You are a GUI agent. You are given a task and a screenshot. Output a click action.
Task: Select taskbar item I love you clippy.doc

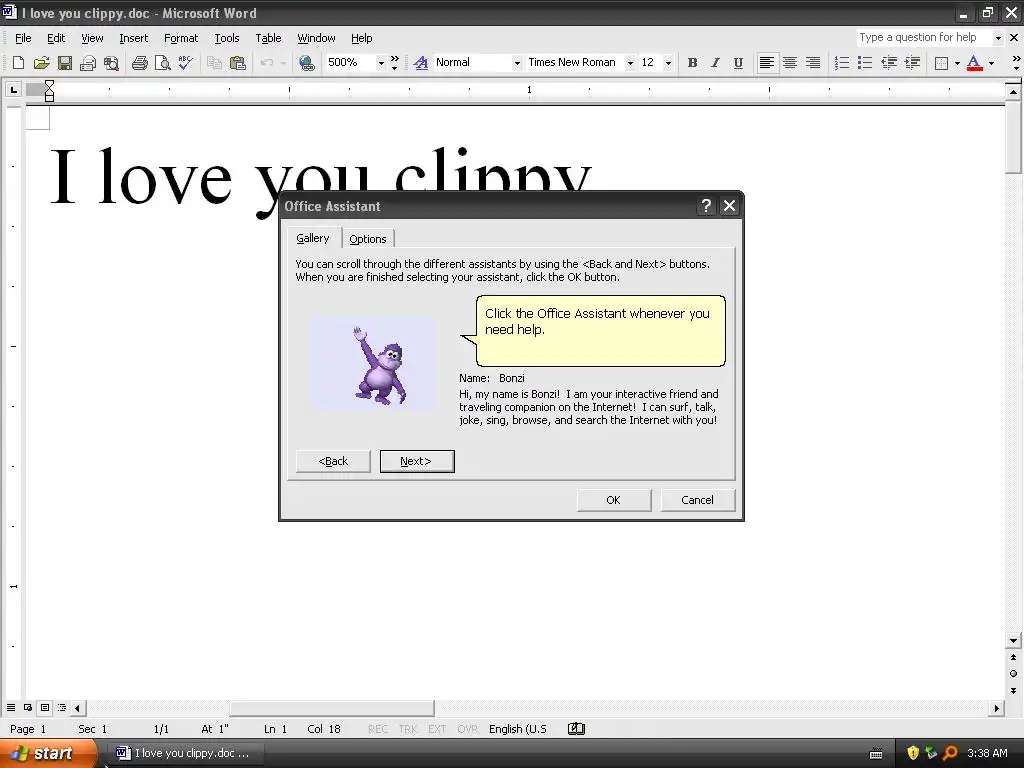pos(184,753)
